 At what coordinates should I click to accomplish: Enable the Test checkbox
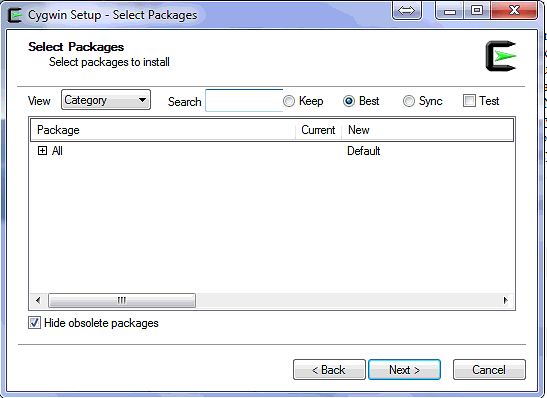469,101
